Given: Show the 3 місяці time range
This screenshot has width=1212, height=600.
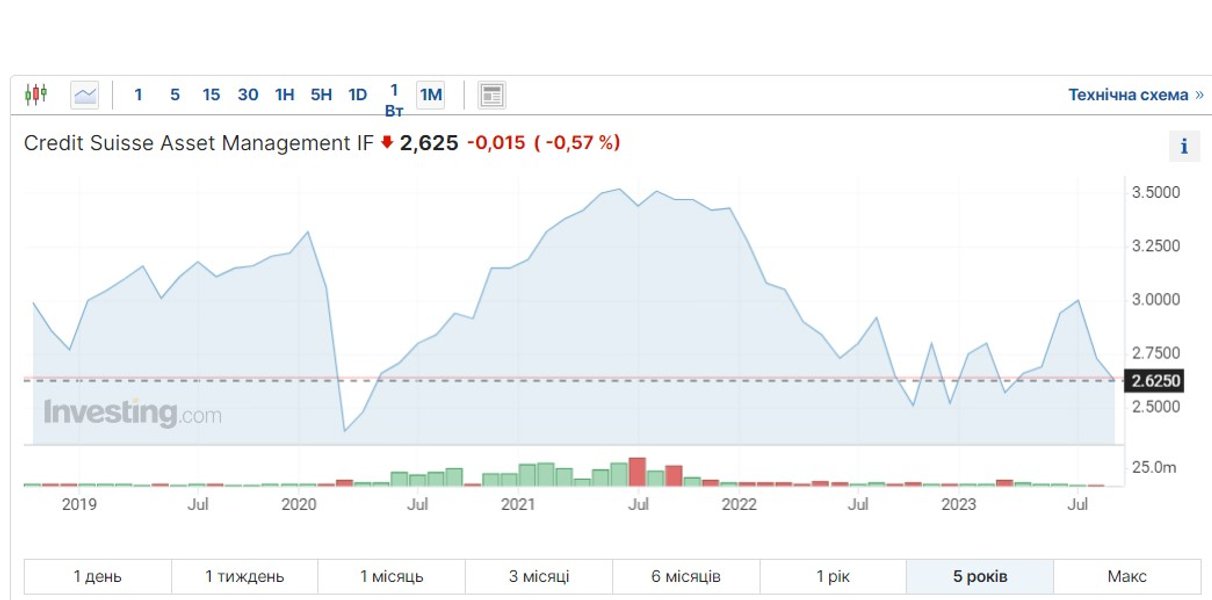Looking at the screenshot, I should [x=539, y=577].
